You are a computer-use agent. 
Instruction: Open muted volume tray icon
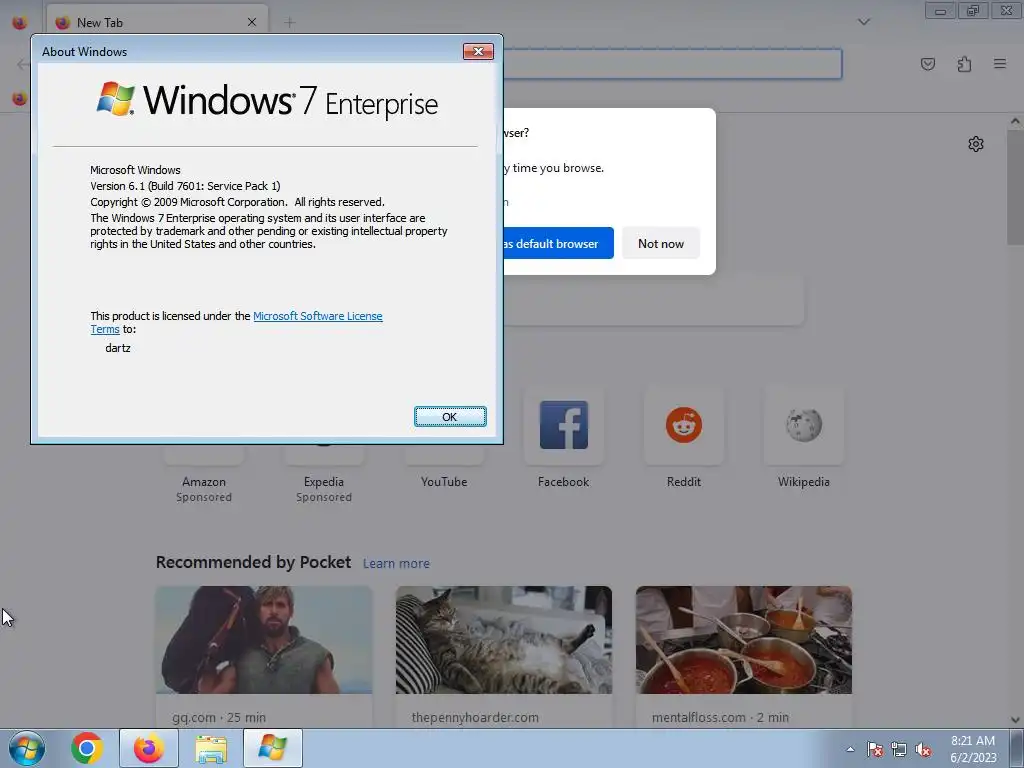tap(923, 749)
